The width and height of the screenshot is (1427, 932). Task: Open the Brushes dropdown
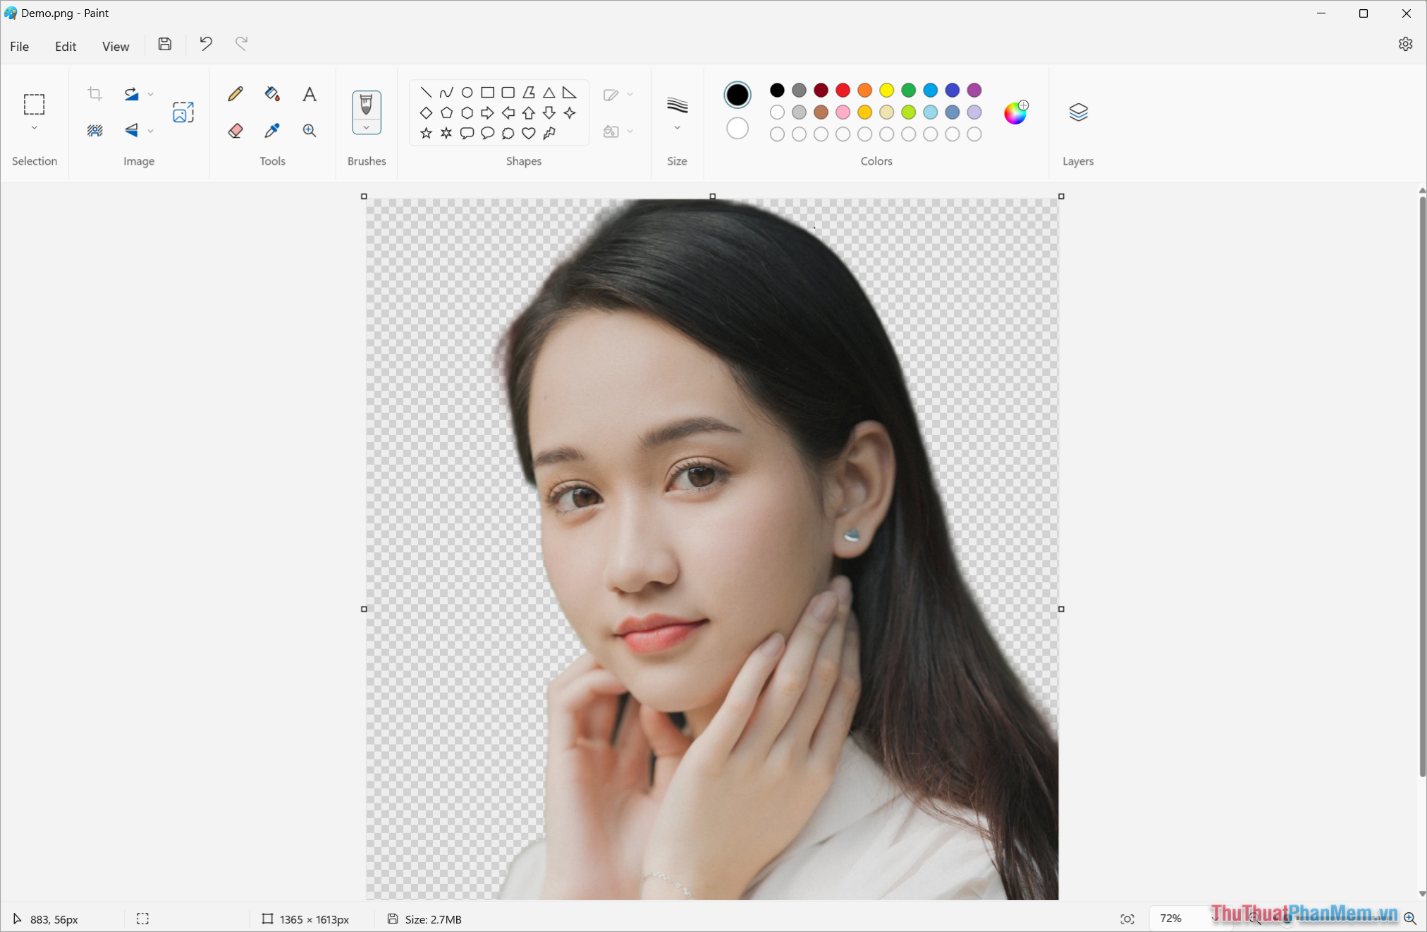366,128
